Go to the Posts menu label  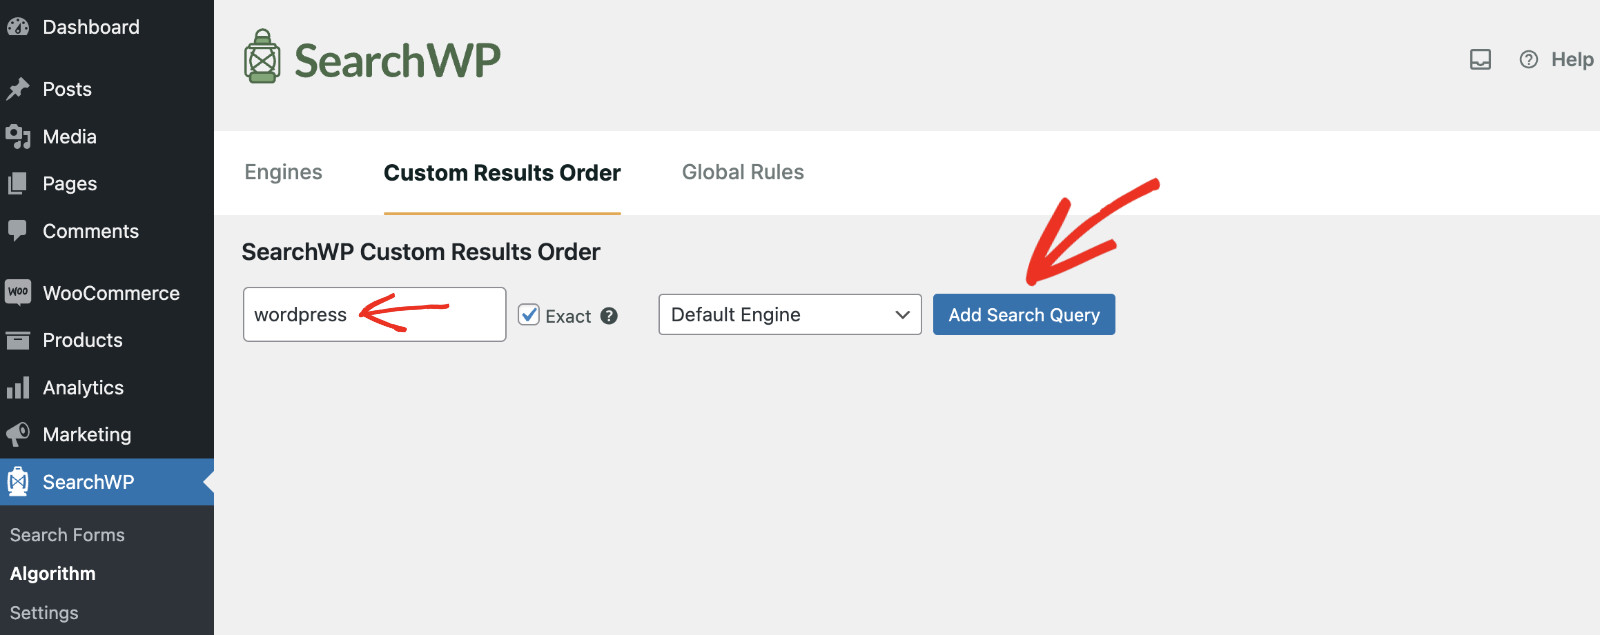tap(67, 89)
